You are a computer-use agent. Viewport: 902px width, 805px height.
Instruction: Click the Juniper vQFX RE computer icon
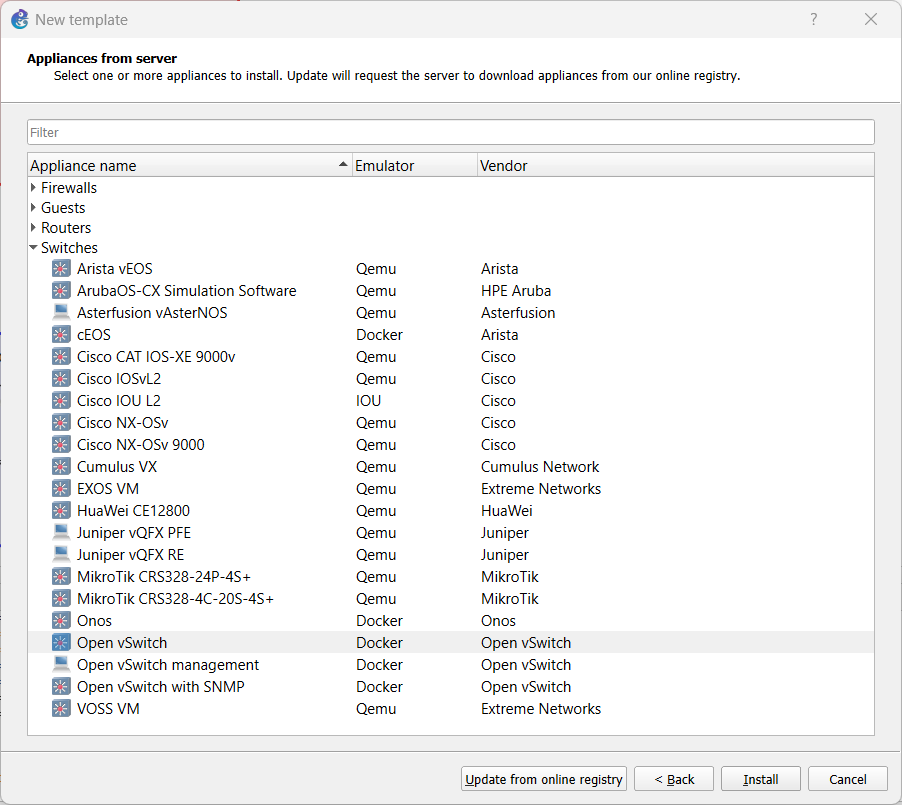pyautogui.click(x=61, y=555)
